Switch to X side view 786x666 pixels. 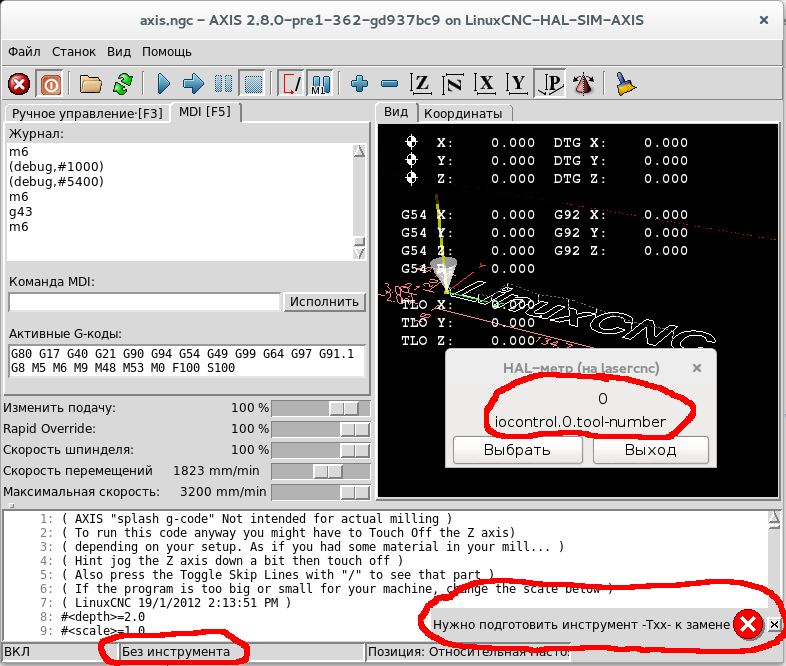coord(485,84)
